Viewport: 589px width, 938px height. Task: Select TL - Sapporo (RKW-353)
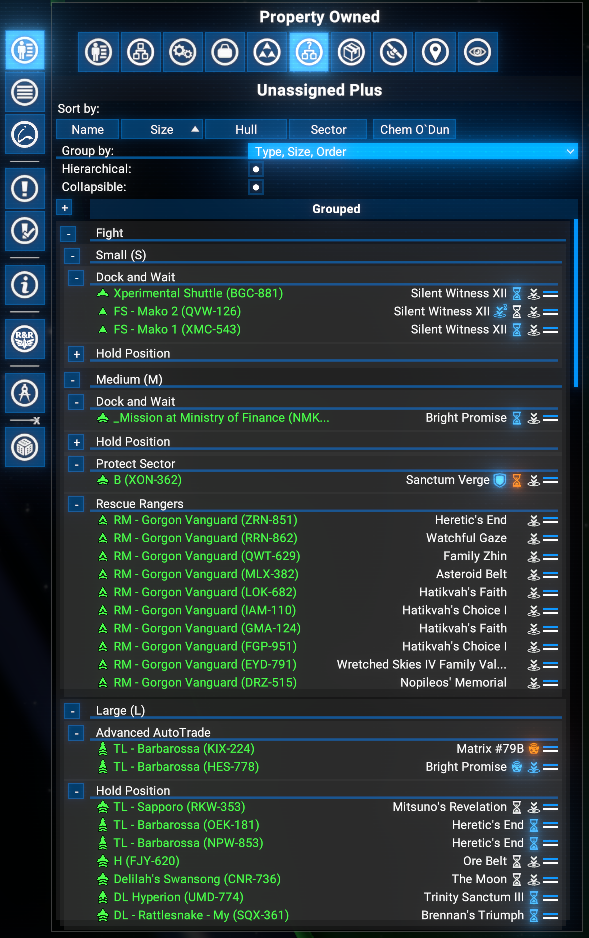[x=179, y=807]
